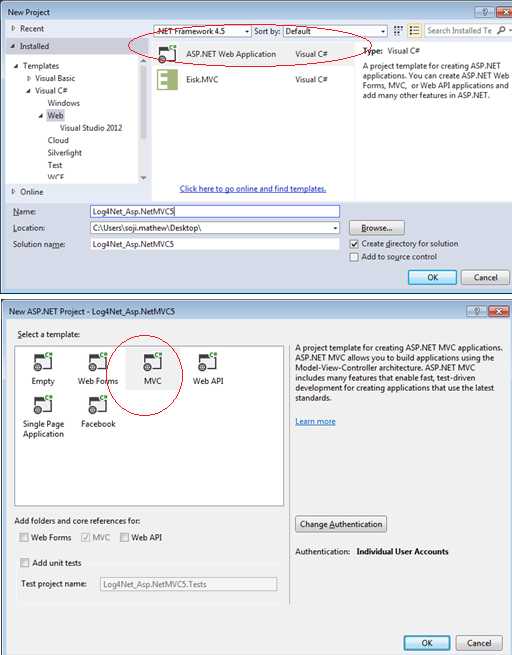Open the Location path dropdown
Image resolution: width=512 pixels, height=655 pixels.
click(335, 228)
